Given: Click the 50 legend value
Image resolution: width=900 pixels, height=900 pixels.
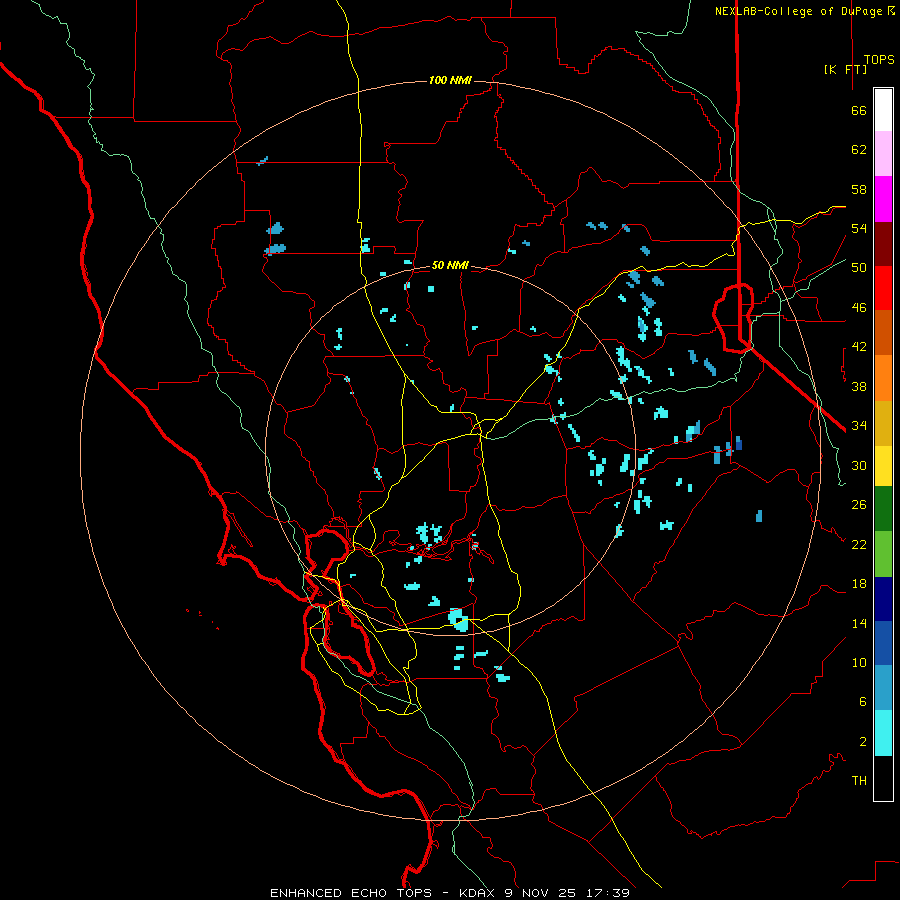Looking at the screenshot, I should pyautogui.click(x=859, y=268).
